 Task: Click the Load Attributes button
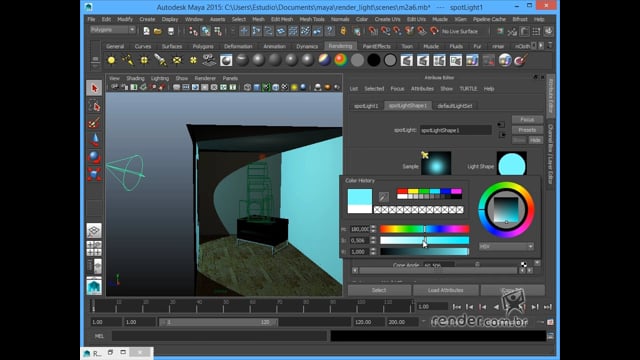tap(446, 290)
